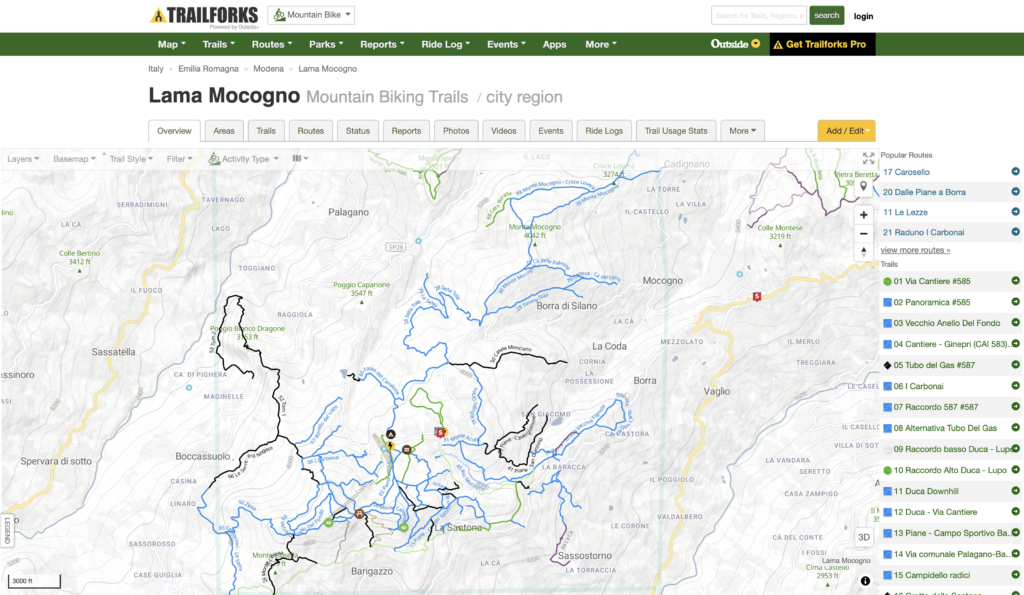Click the campground marker on the map
Image resolution: width=1024 pixels, height=595 pixels.
coord(391,434)
